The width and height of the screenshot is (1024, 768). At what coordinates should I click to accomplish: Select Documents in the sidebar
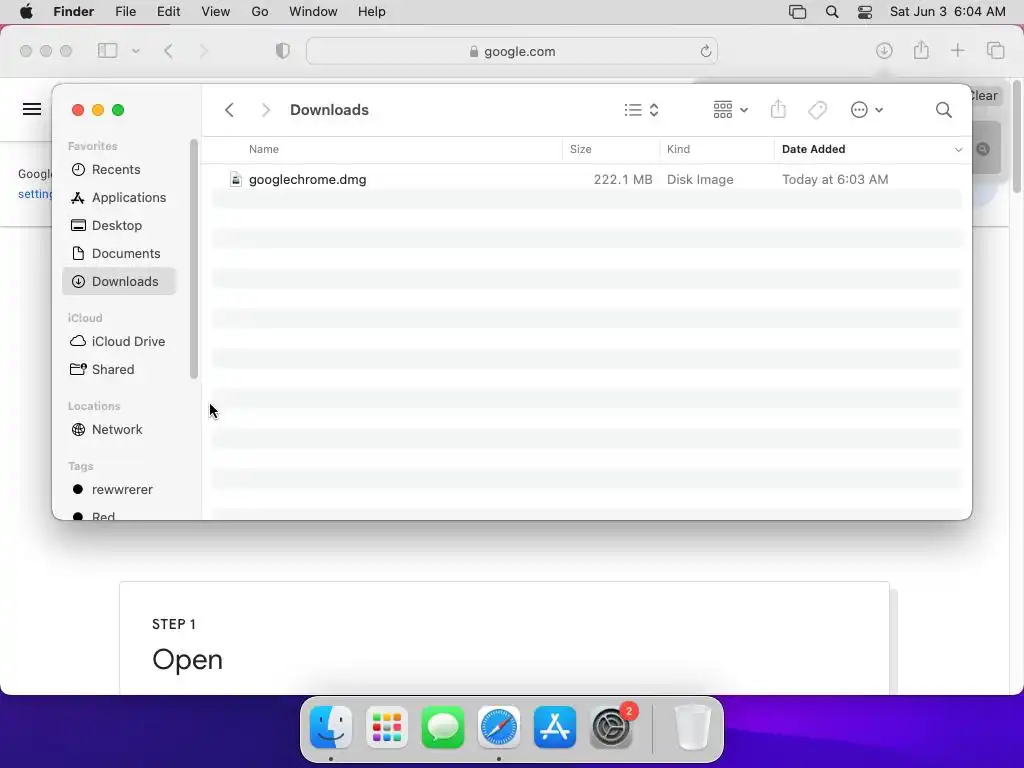click(x=120, y=253)
